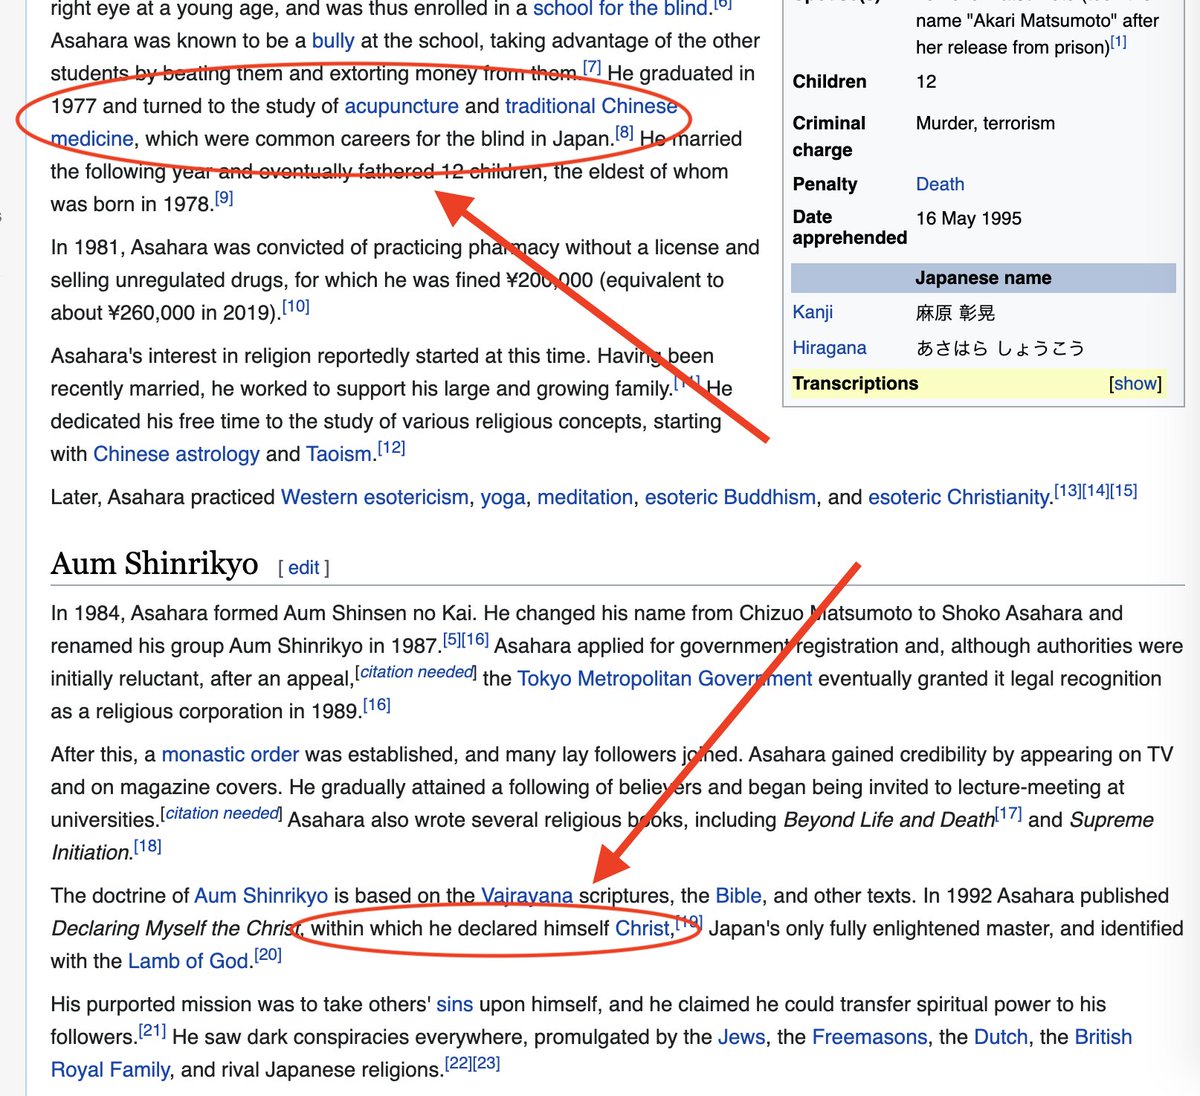
Task: Click 'Murder, terrorism' criminal charge value
Action: (985, 123)
